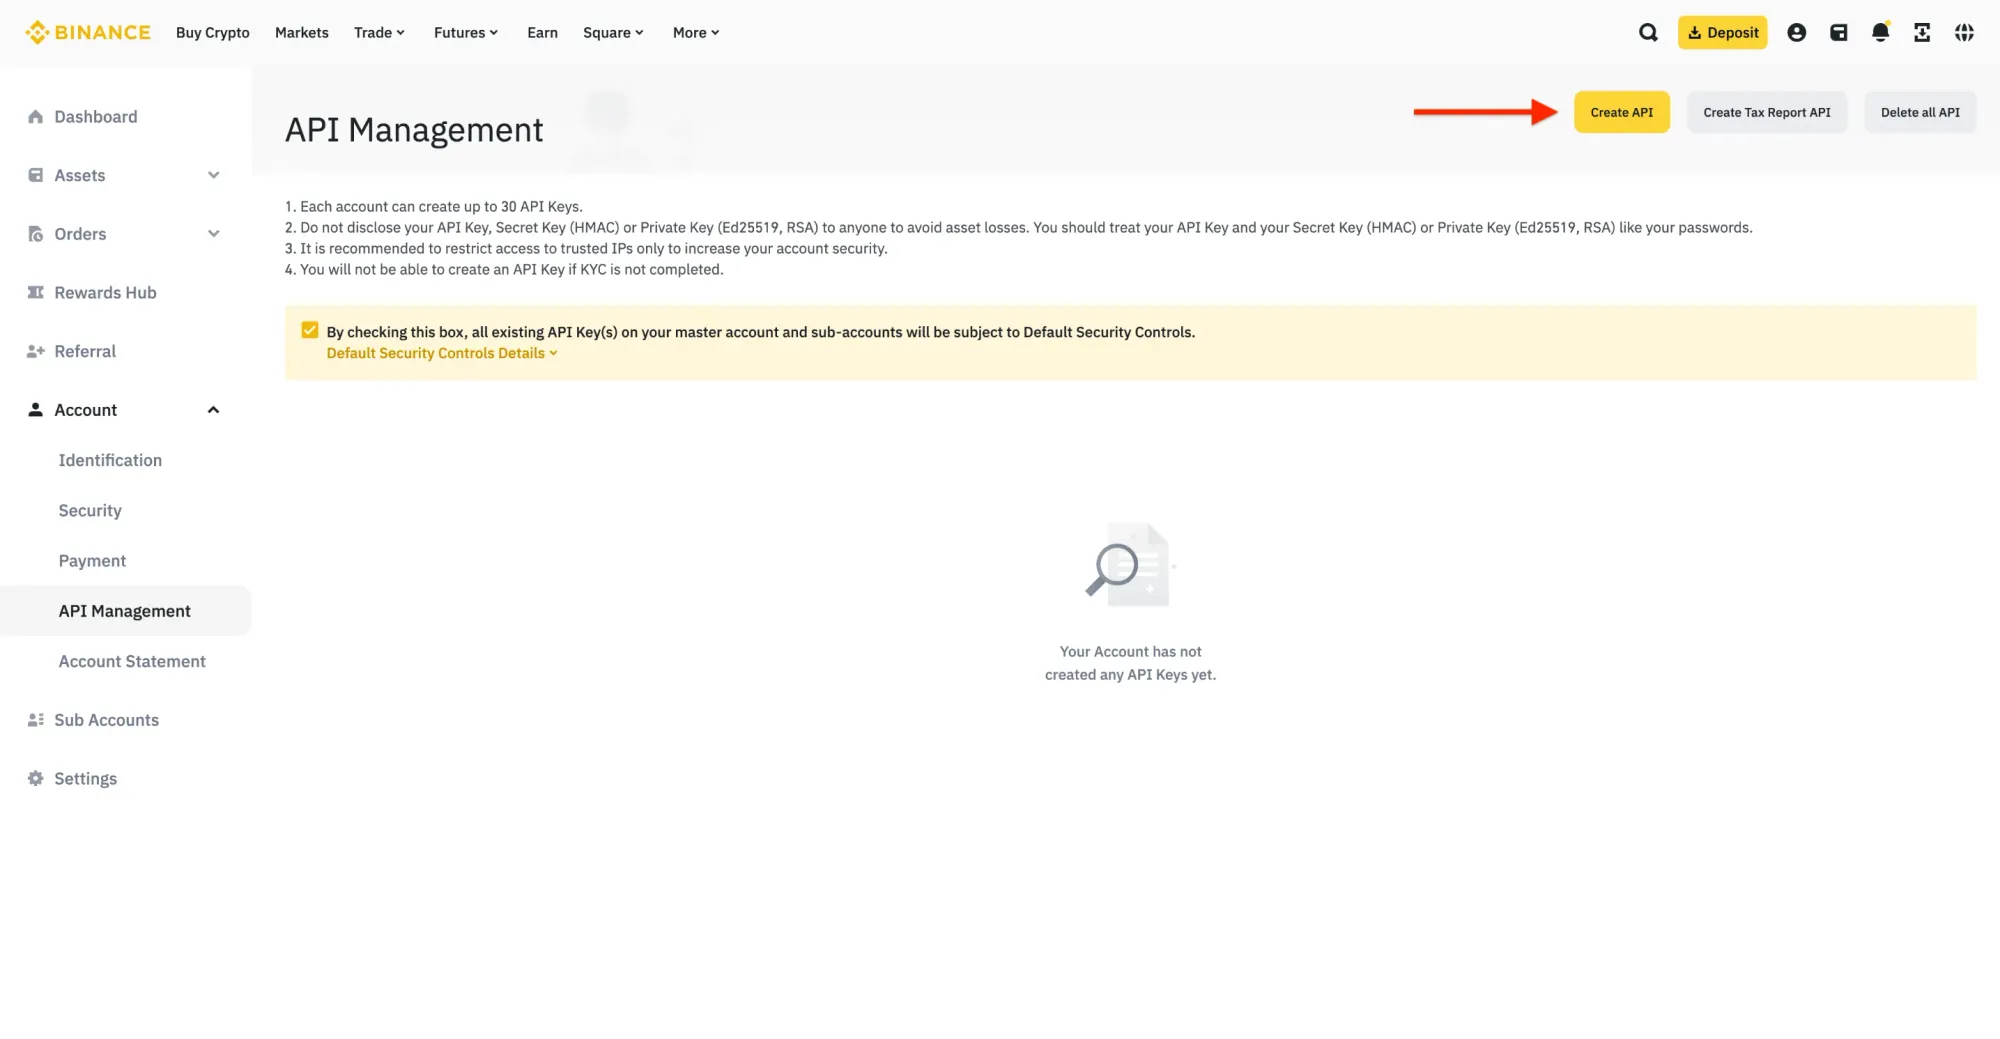Click the Sub Accounts icon

click(x=35, y=720)
